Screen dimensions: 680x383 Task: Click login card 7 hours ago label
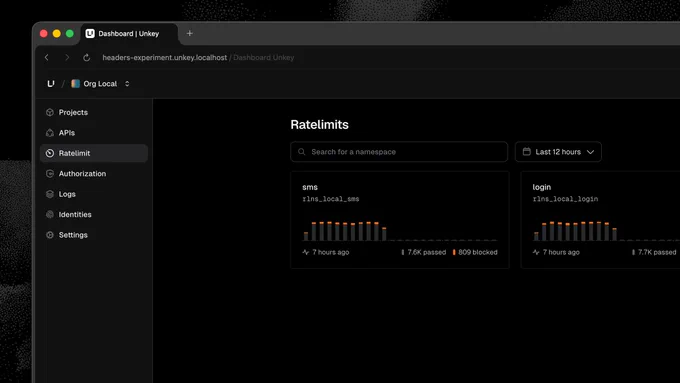pyautogui.click(x=561, y=252)
